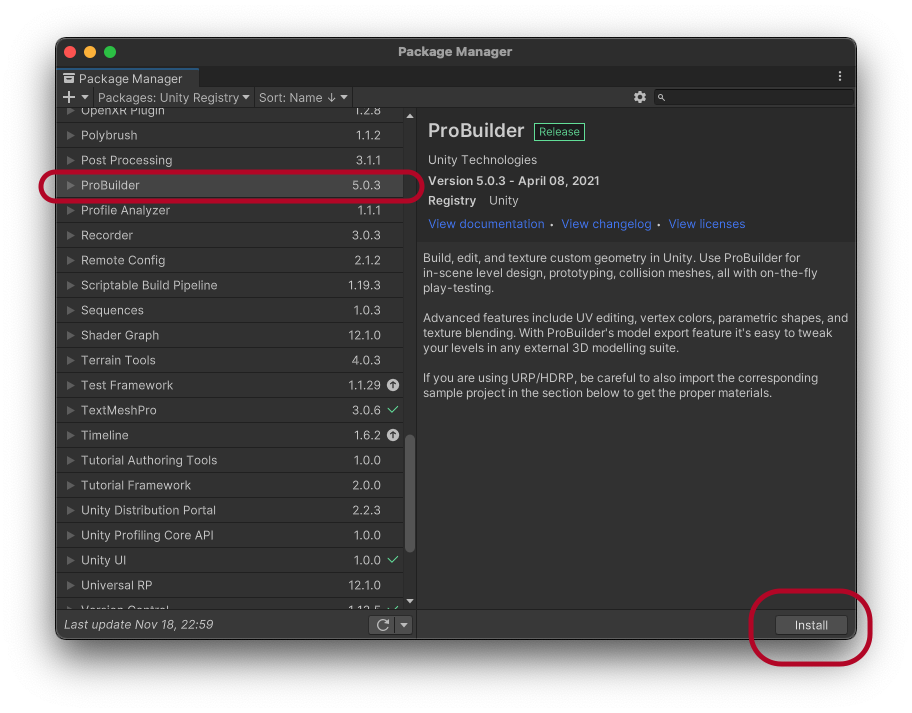Expand the Timeline package arrow
Viewport: 912px width, 713px height.
coord(70,435)
